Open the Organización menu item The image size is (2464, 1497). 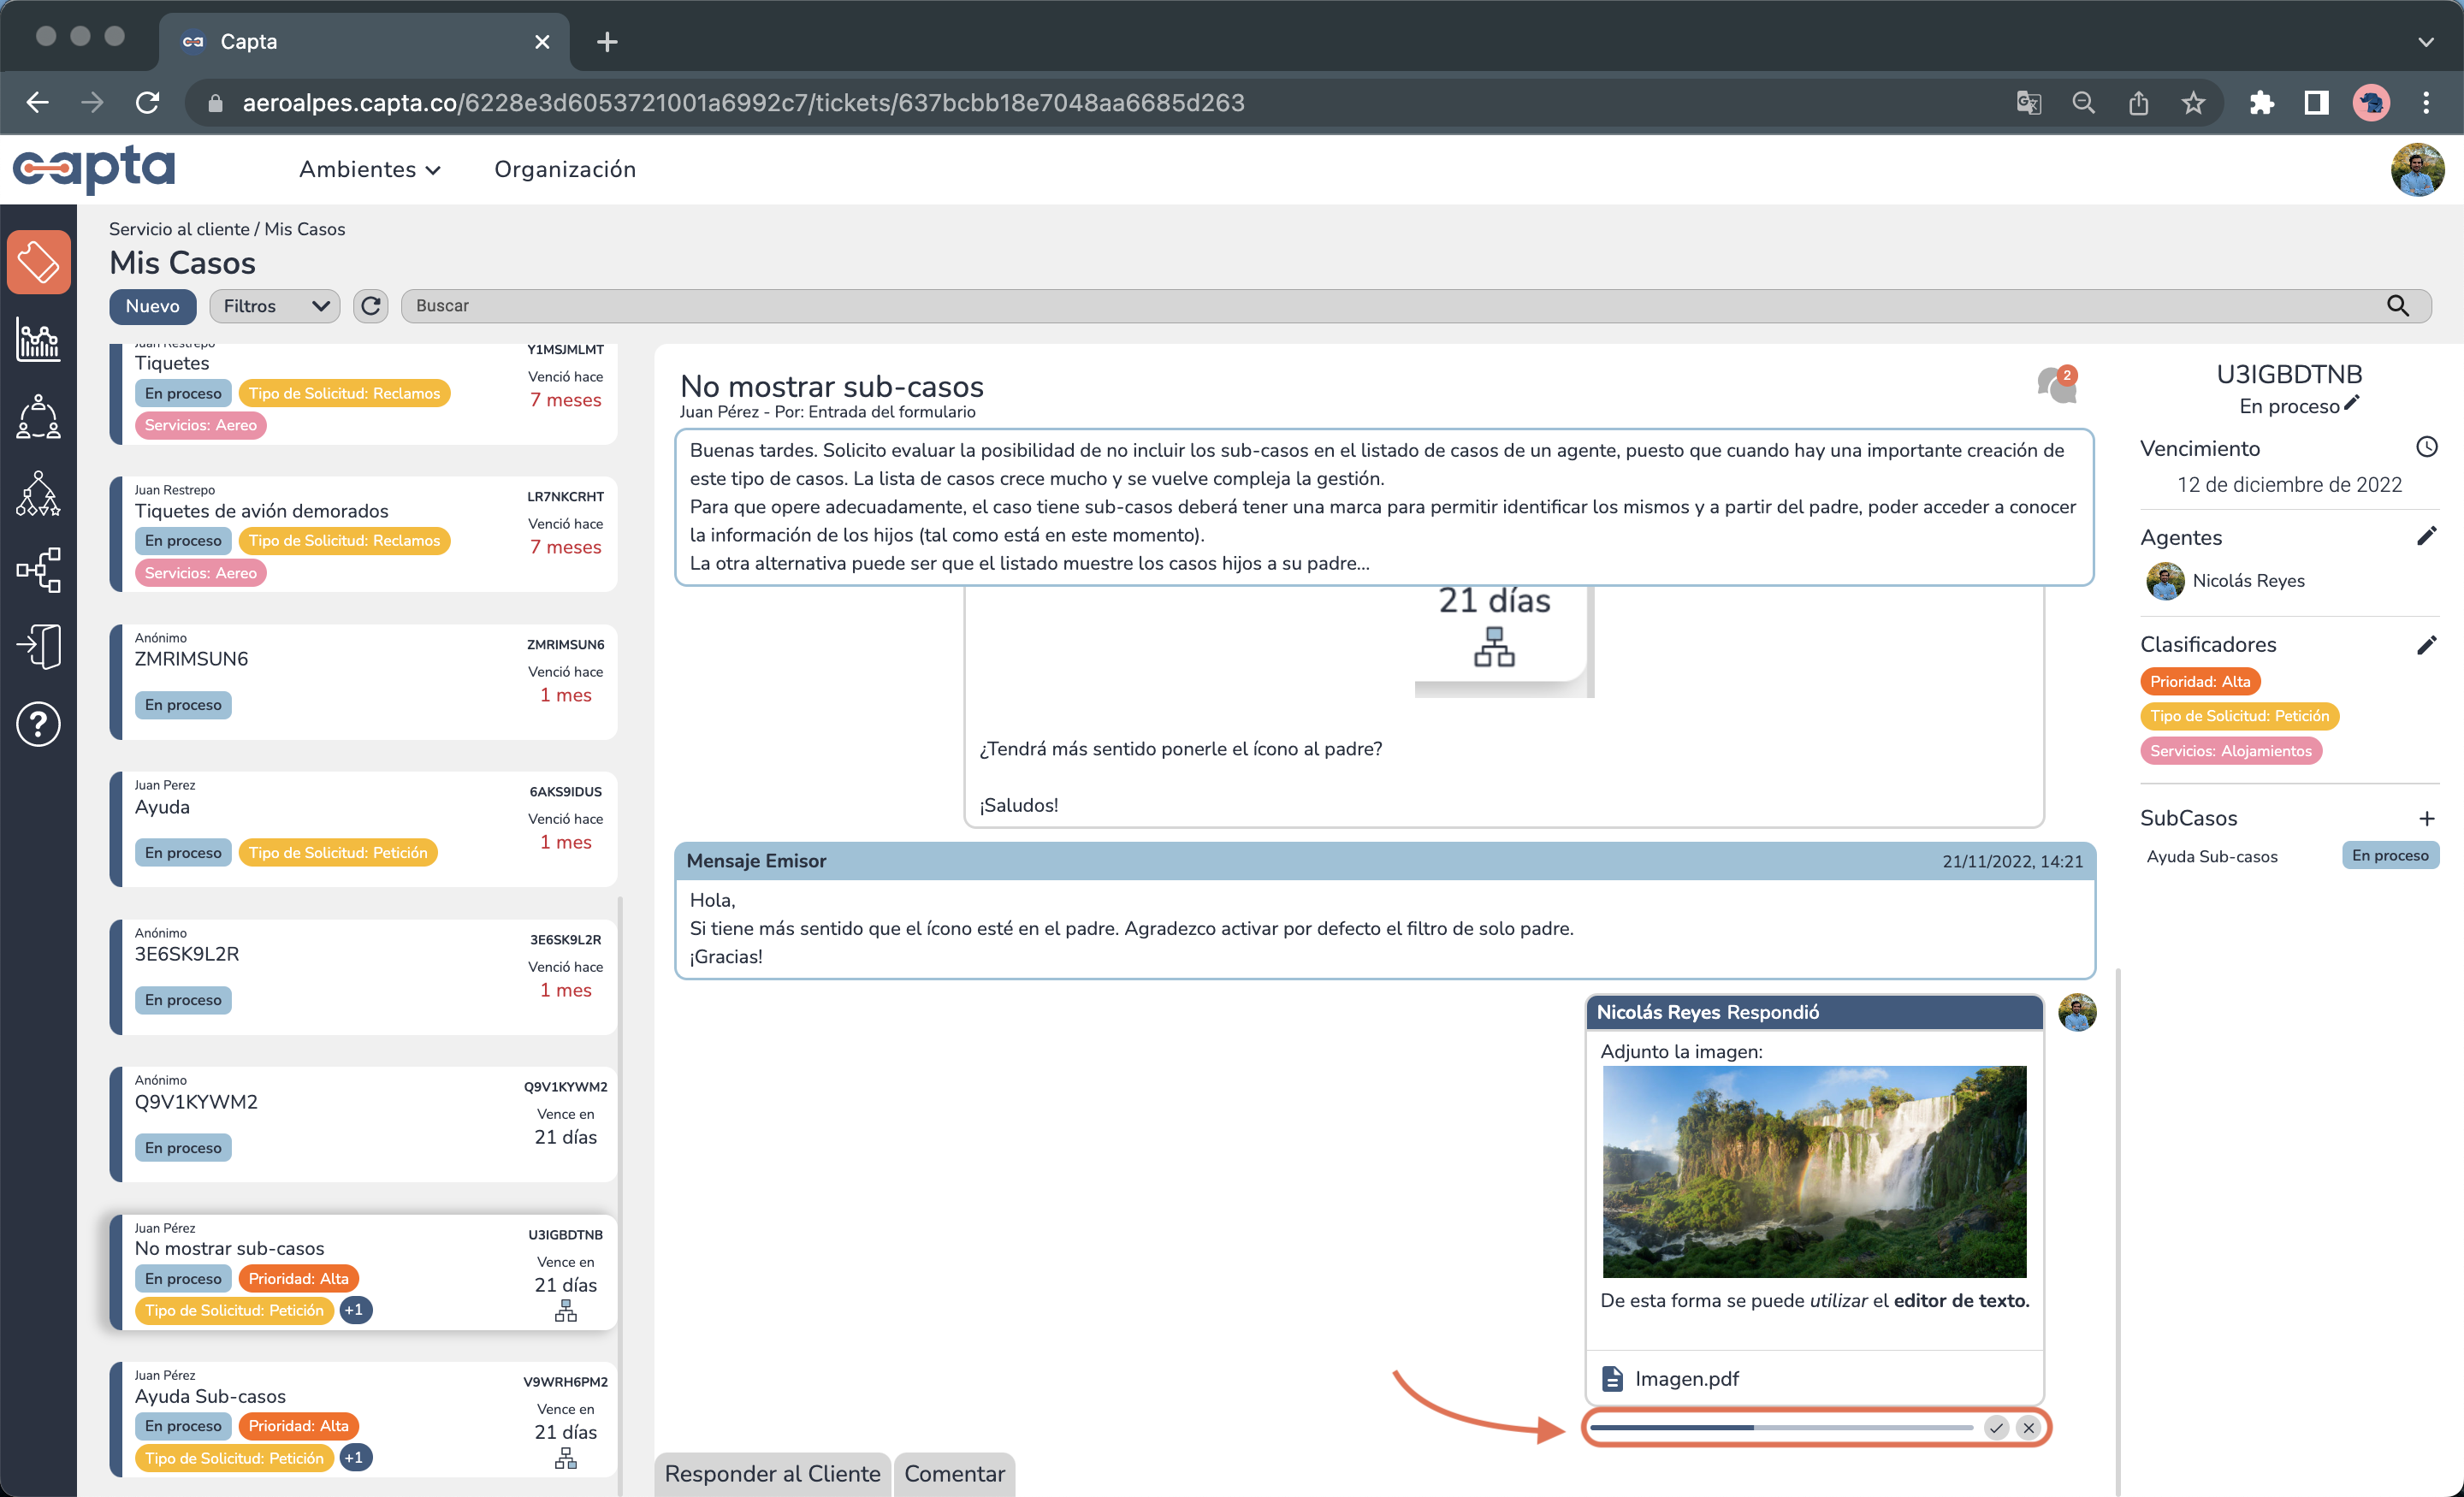[565, 169]
